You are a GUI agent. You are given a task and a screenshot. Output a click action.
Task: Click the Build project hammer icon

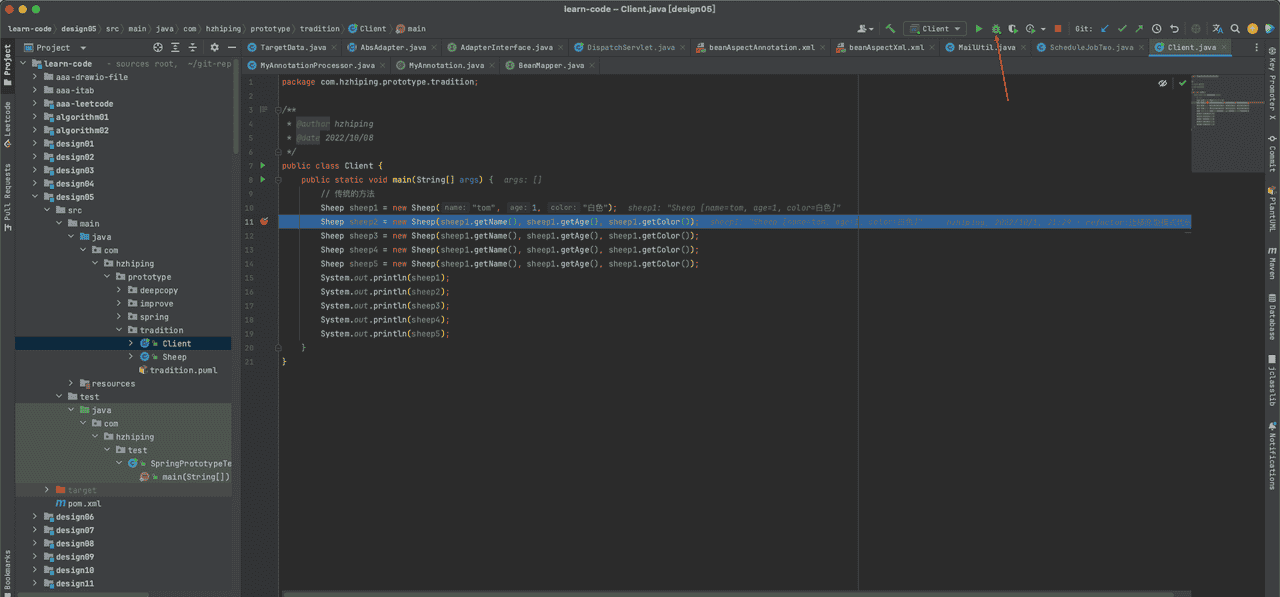(890, 29)
